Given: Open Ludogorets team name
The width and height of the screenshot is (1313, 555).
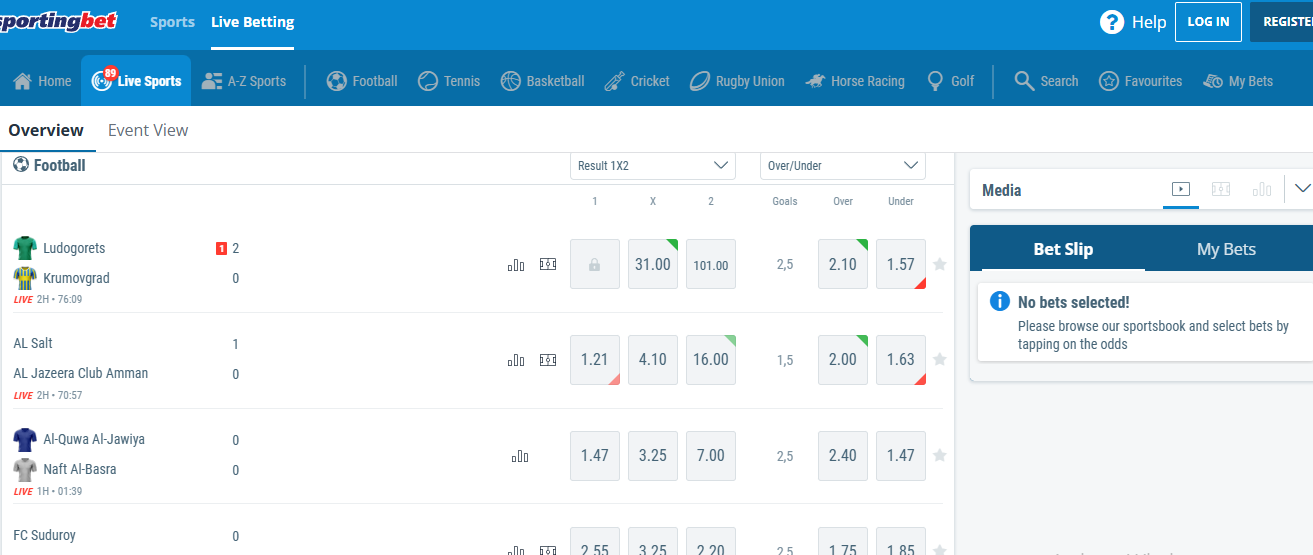Looking at the screenshot, I should [x=74, y=248].
